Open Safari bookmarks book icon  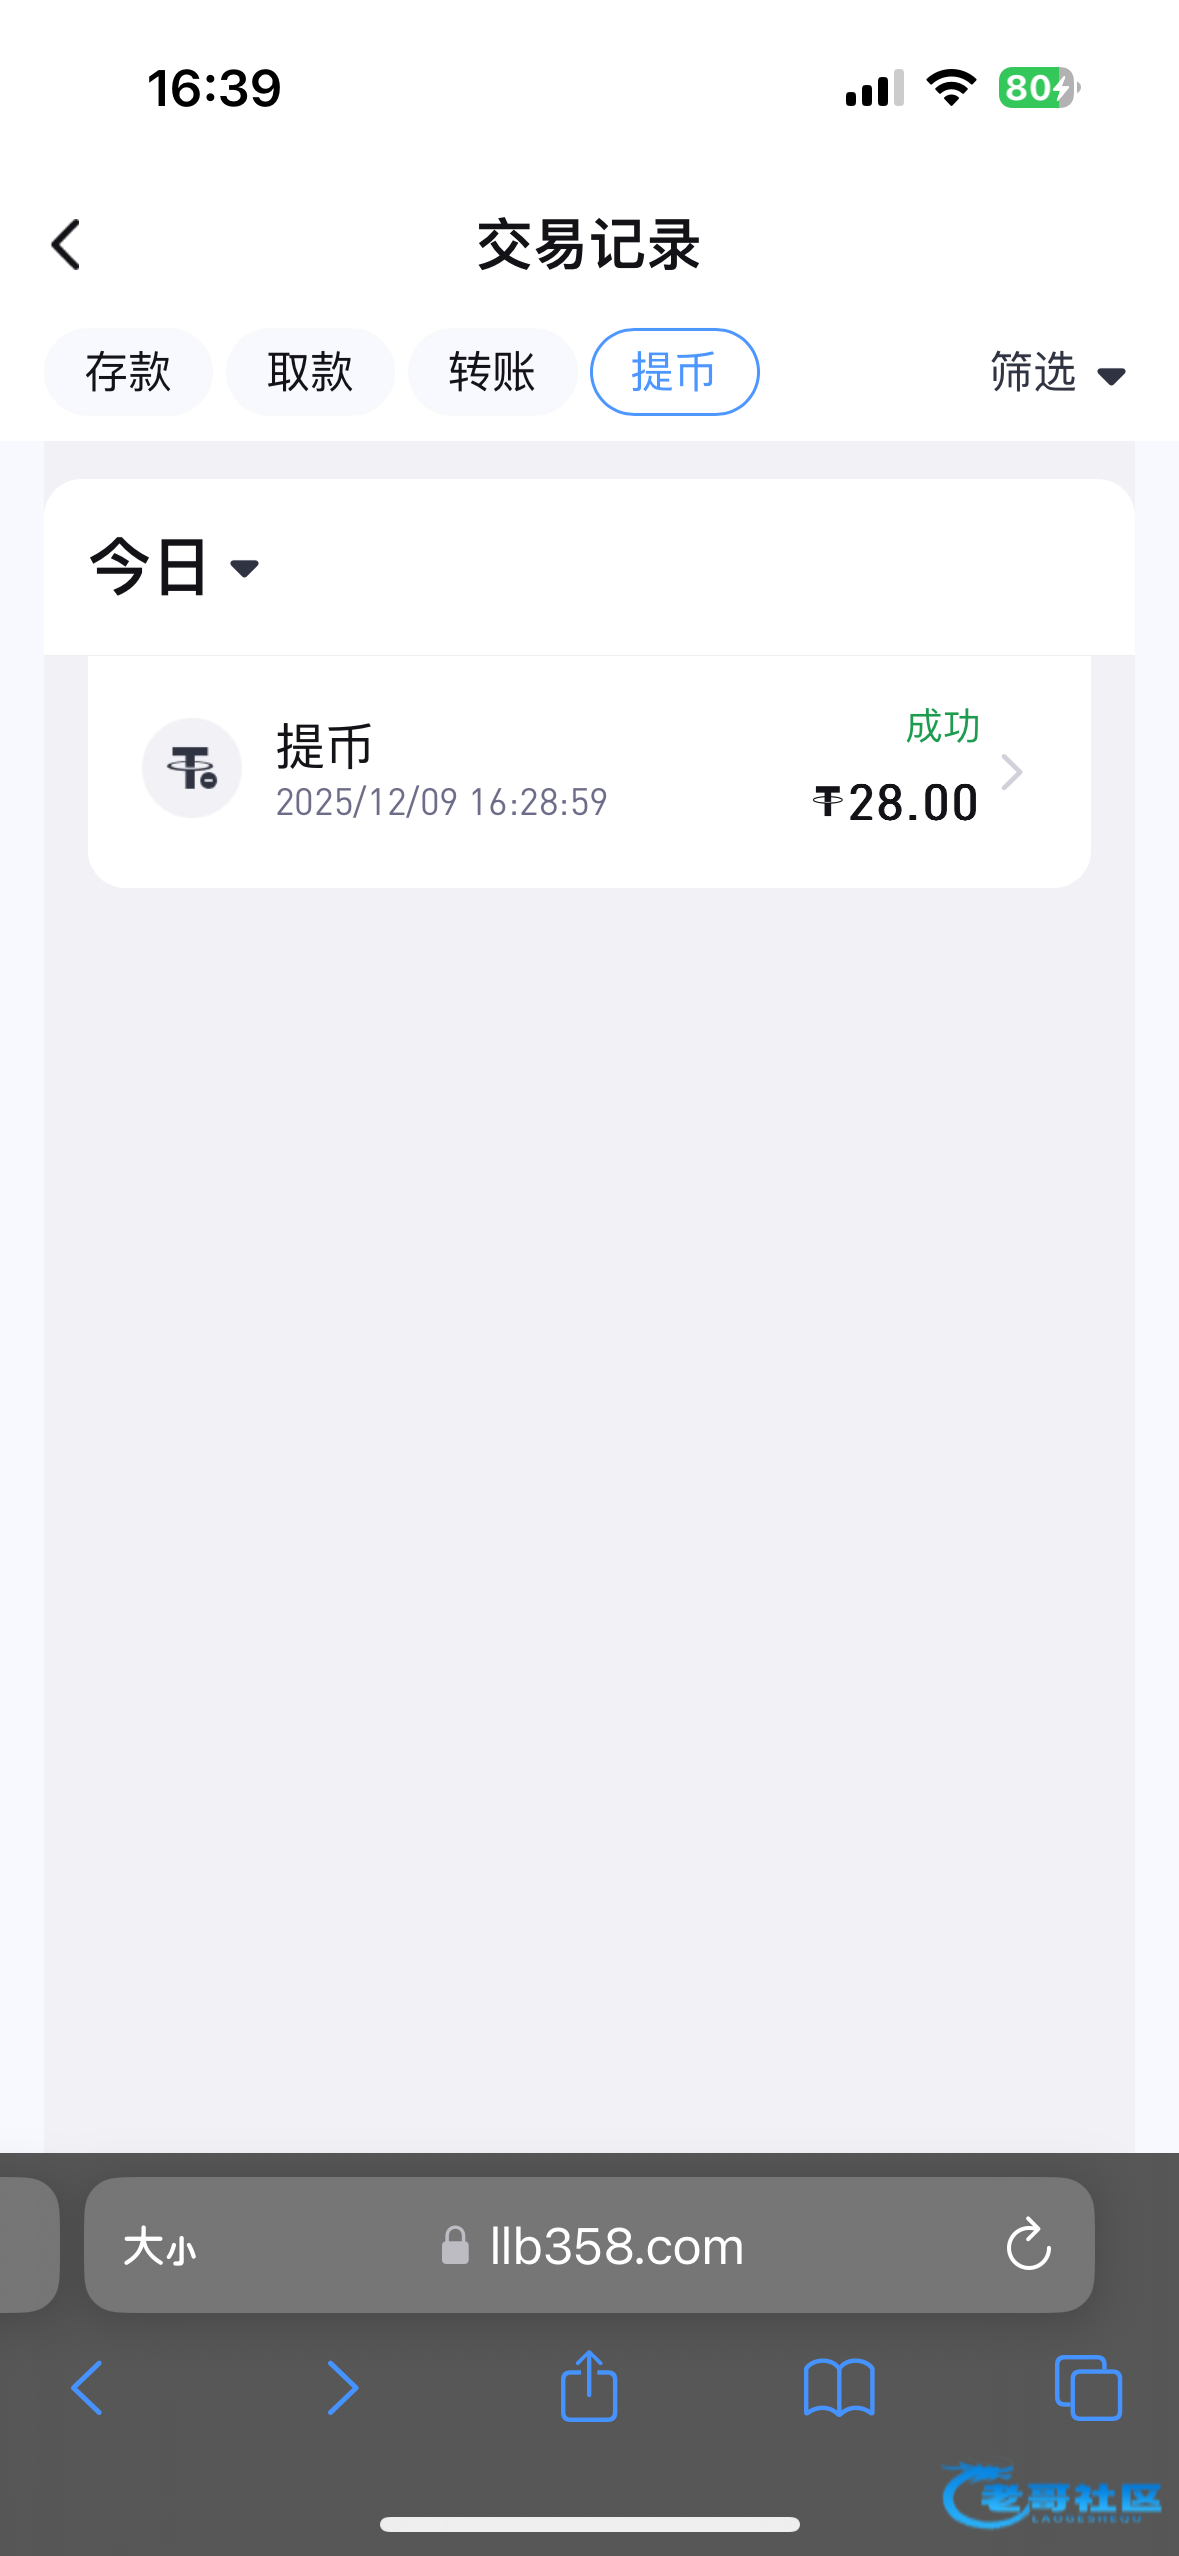839,2387
